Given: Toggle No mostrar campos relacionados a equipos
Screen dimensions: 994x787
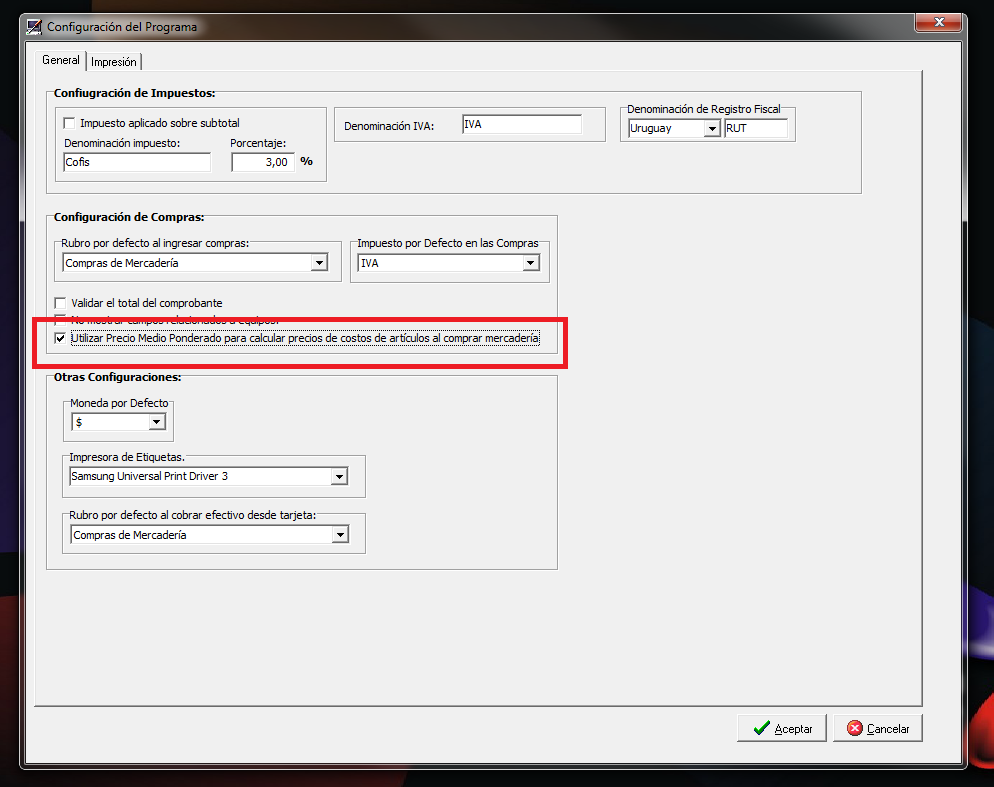Looking at the screenshot, I should point(61,320).
